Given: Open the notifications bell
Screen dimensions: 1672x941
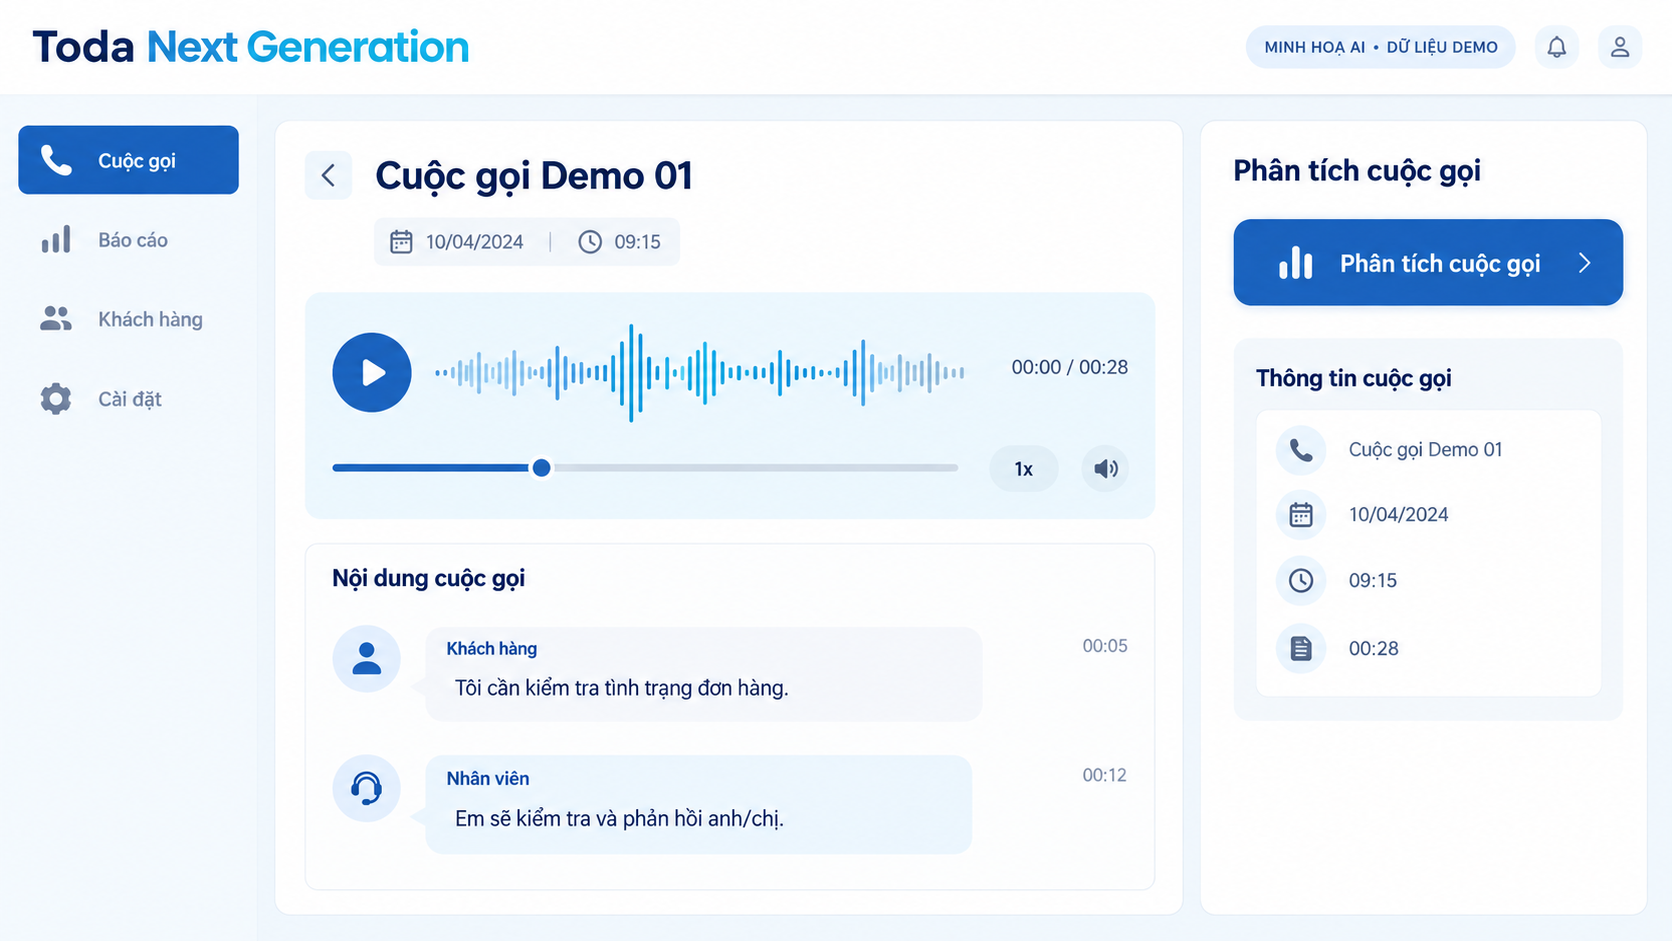Looking at the screenshot, I should coord(1557,47).
